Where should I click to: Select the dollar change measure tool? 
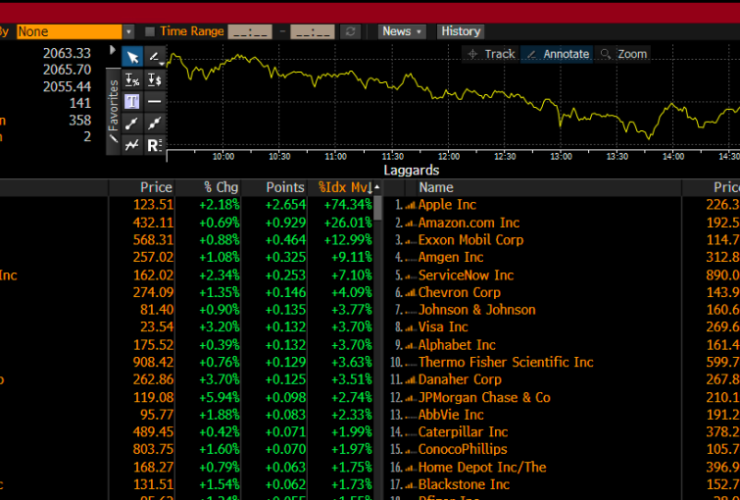tap(154, 80)
